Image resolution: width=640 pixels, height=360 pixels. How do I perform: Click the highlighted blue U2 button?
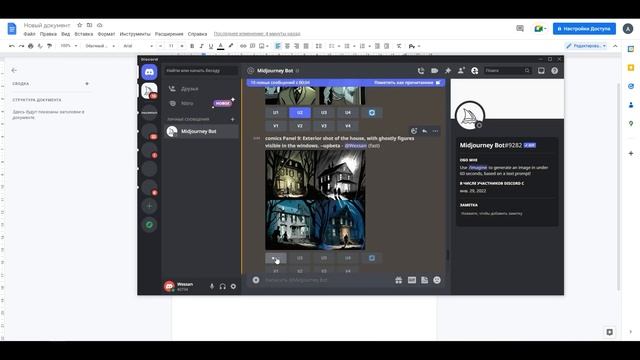point(300,113)
